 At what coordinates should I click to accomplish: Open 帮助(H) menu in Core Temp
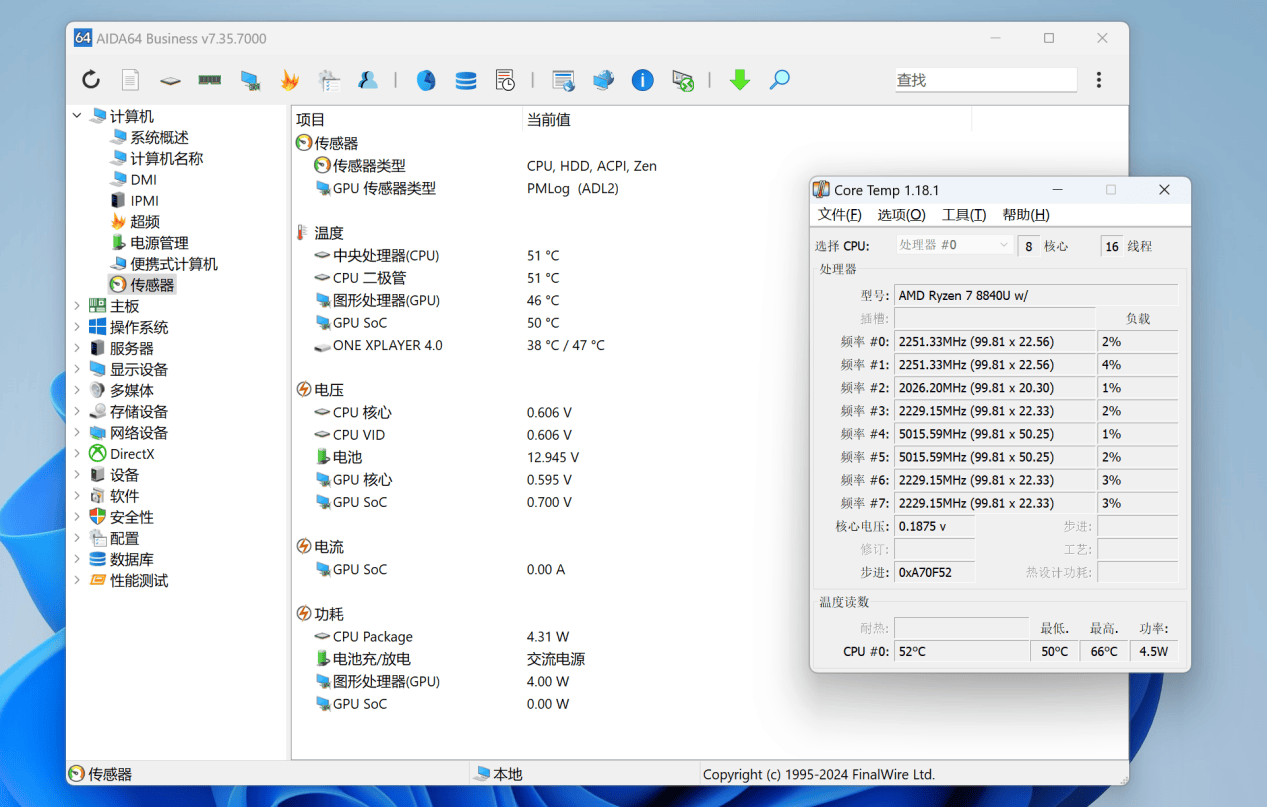pos(1026,215)
